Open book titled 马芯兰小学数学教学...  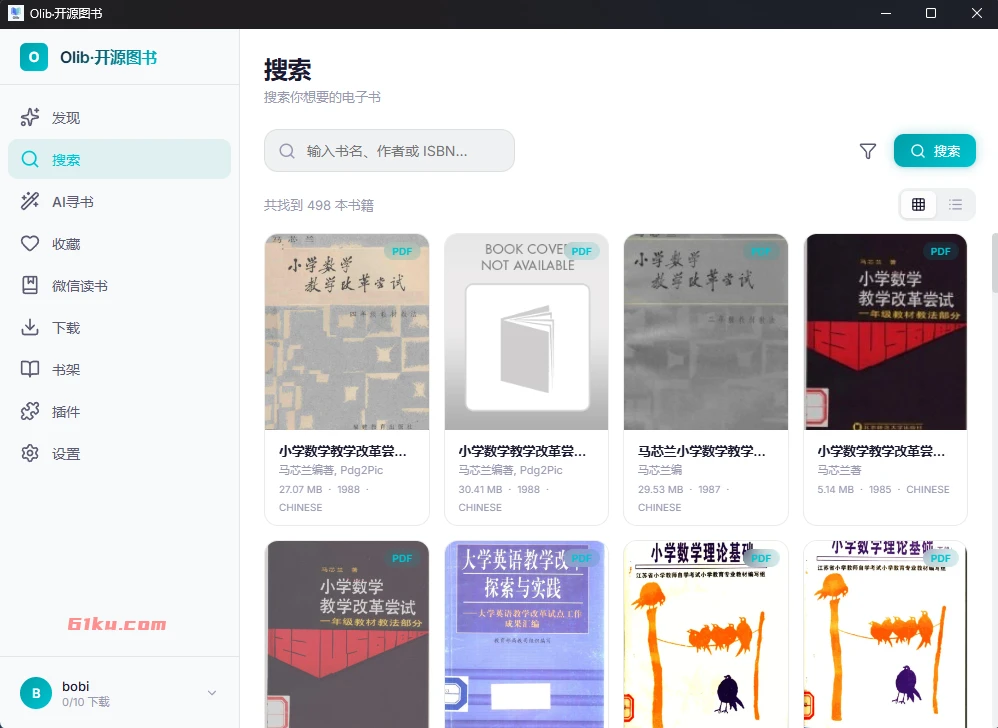(x=701, y=451)
